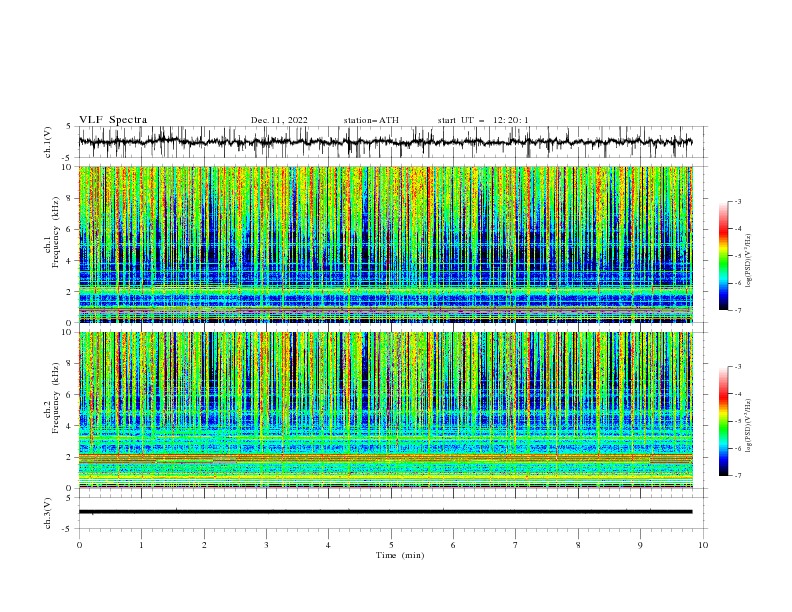Click the 'ch.1(V)' waveform axis label

(x=48, y=142)
